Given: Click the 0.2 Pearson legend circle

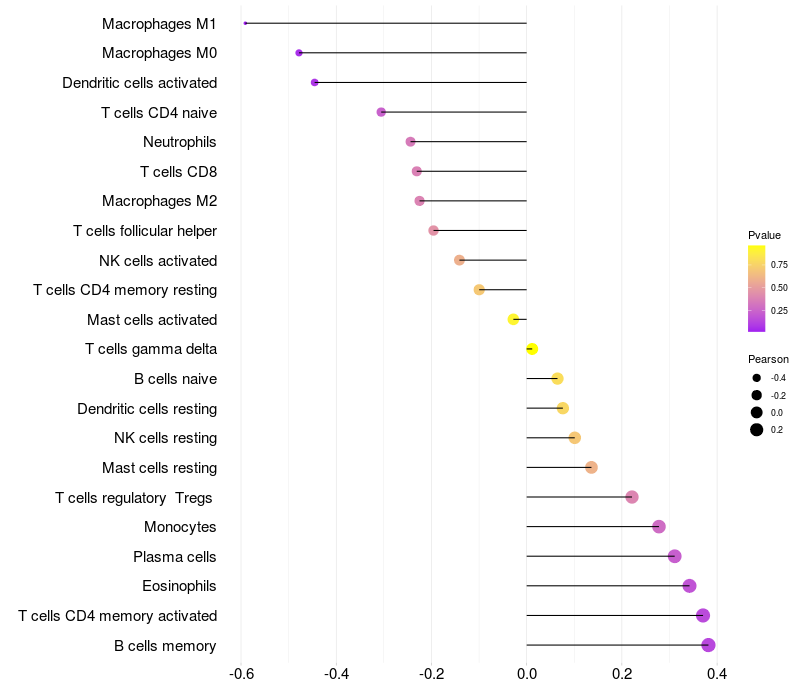Looking at the screenshot, I should [x=757, y=430].
